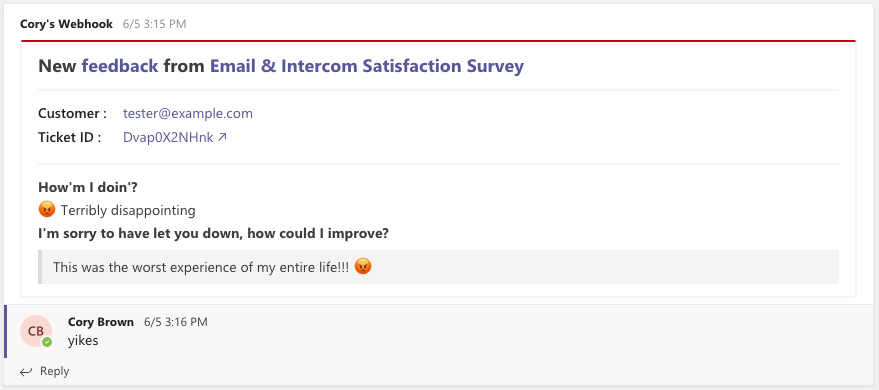Open Cory Brown's CB avatar
Screen dimensions: 879x390
point(36,331)
